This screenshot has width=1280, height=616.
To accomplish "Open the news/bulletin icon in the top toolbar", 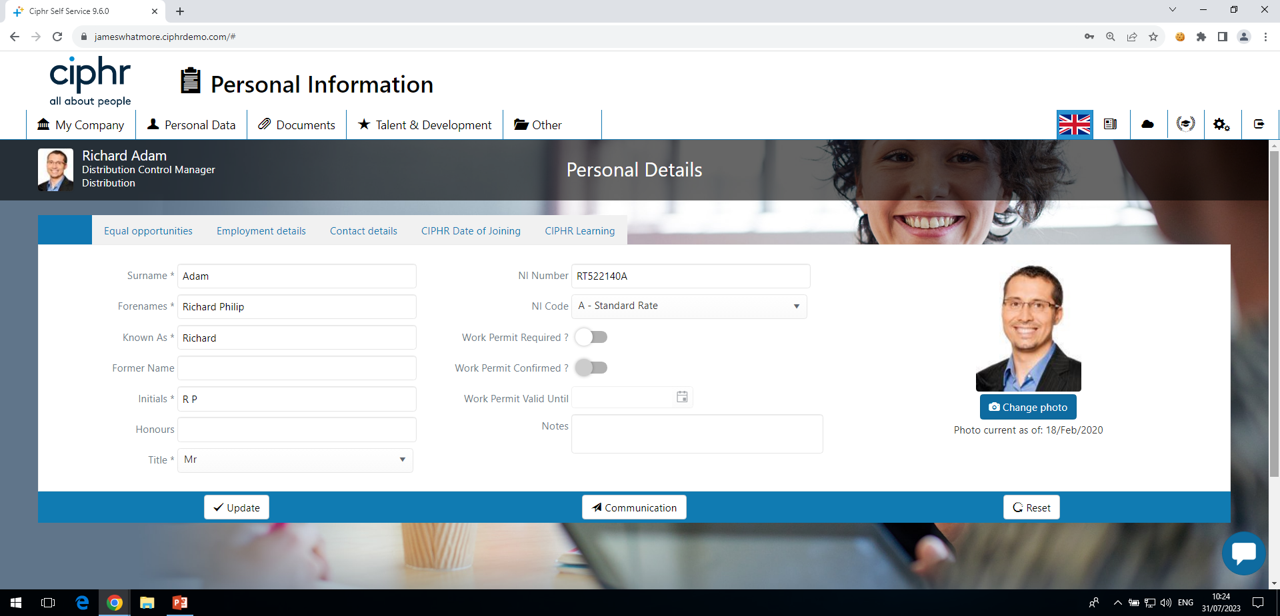I will pyautogui.click(x=1111, y=124).
